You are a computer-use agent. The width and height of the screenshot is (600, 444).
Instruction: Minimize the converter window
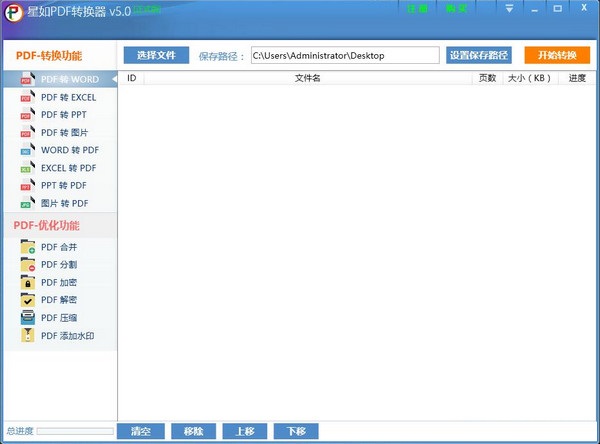point(535,9)
